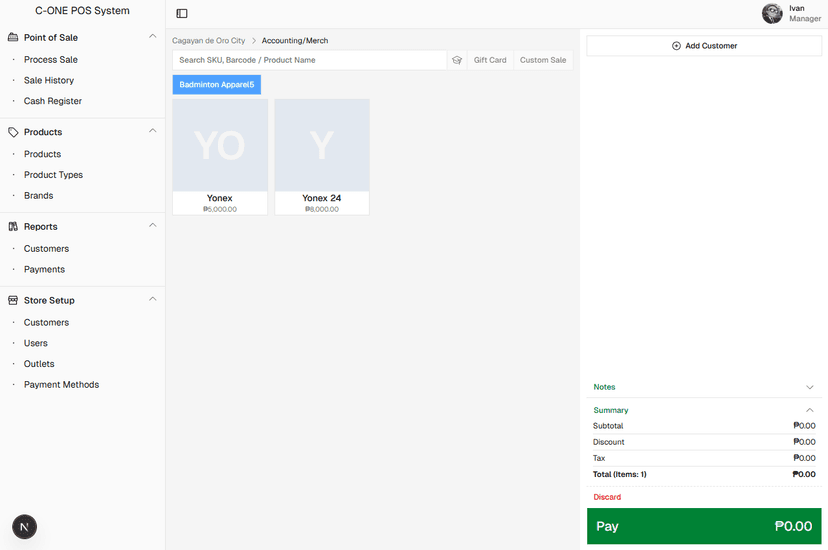Image resolution: width=828 pixels, height=550 pixels.
Task: Select the Yonex product card
Action: pyautogui.click(x=220, y=157)
